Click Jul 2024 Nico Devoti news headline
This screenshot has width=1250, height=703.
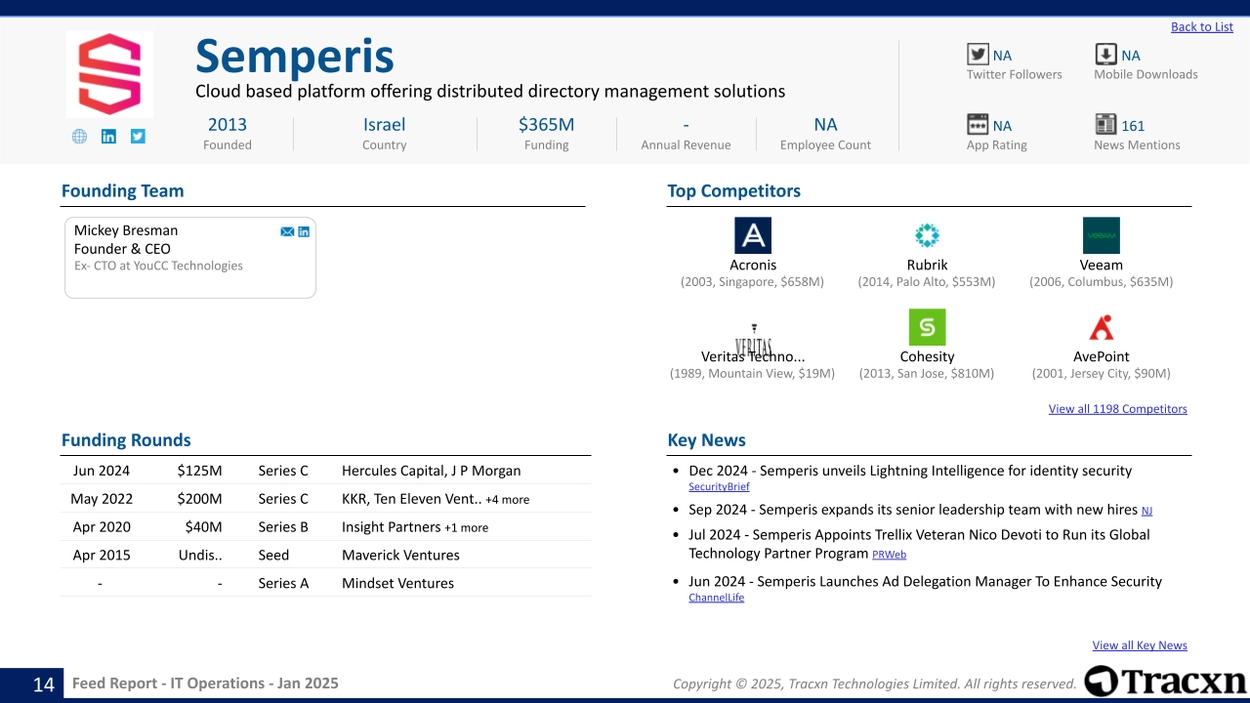tap(919, 544)
